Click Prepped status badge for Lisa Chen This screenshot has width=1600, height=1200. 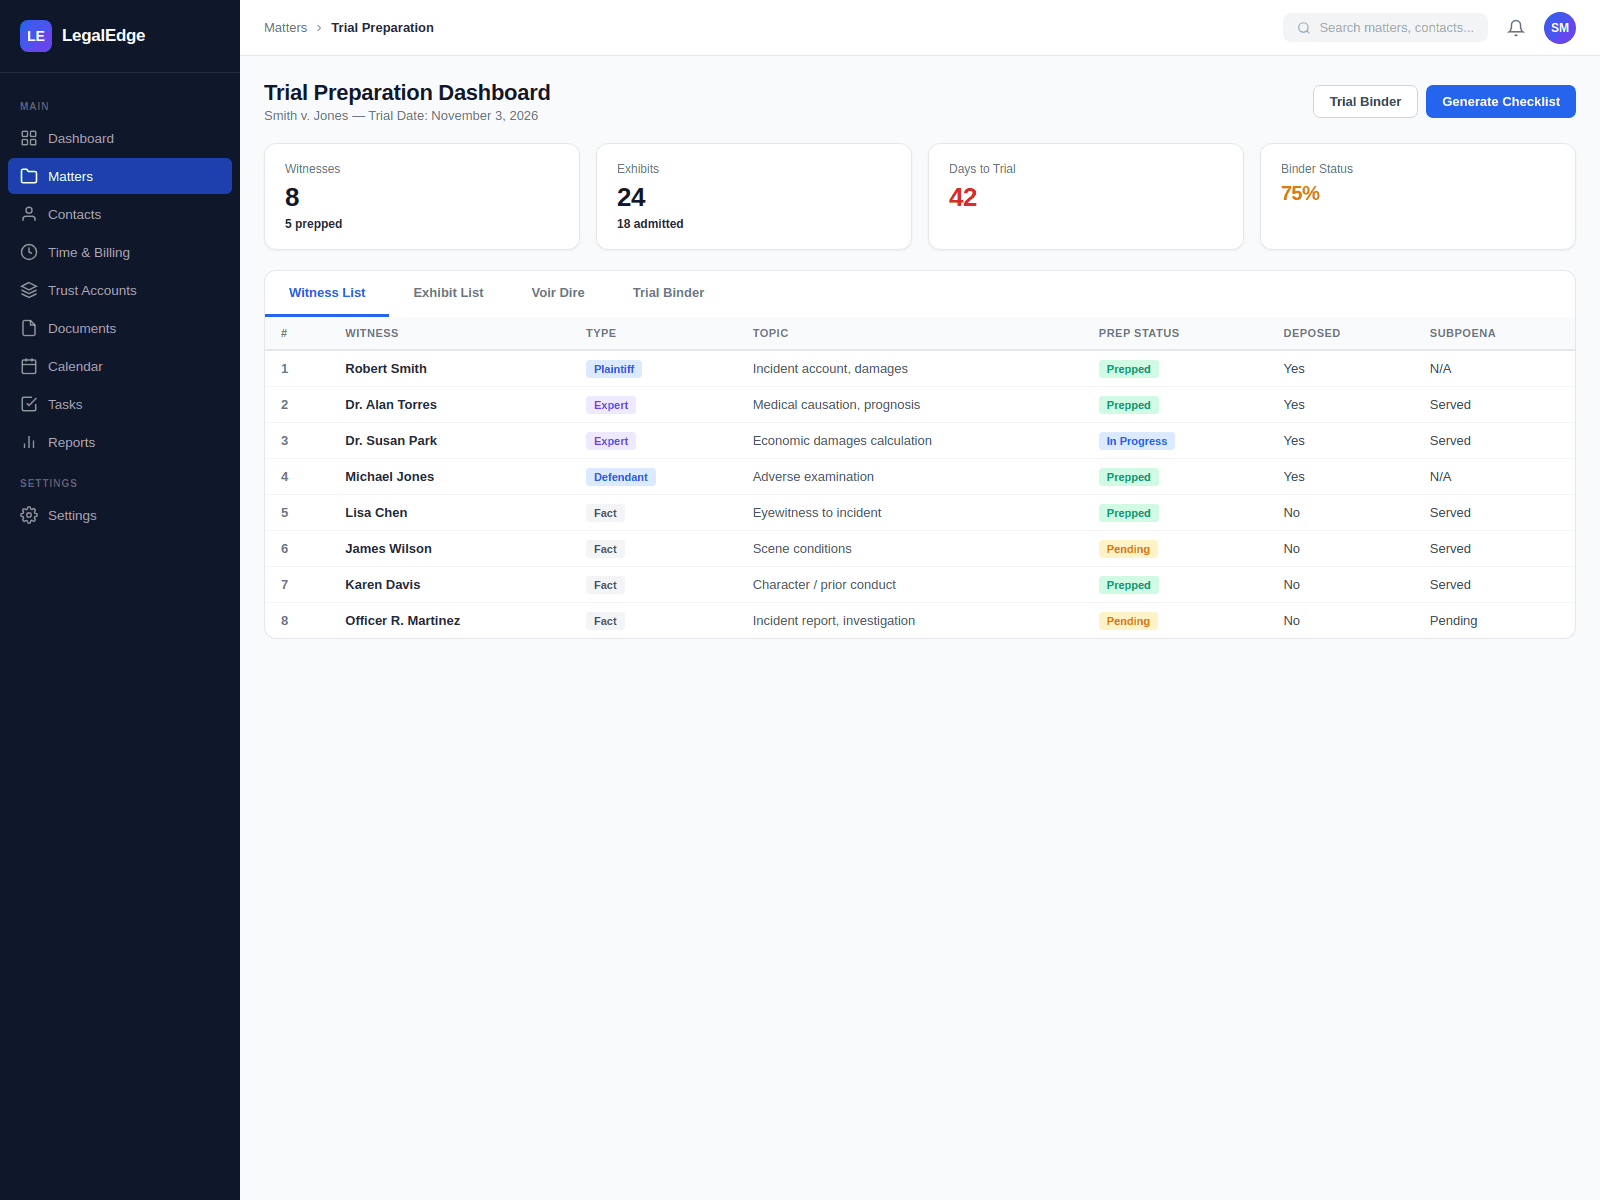pos(1128,513)
